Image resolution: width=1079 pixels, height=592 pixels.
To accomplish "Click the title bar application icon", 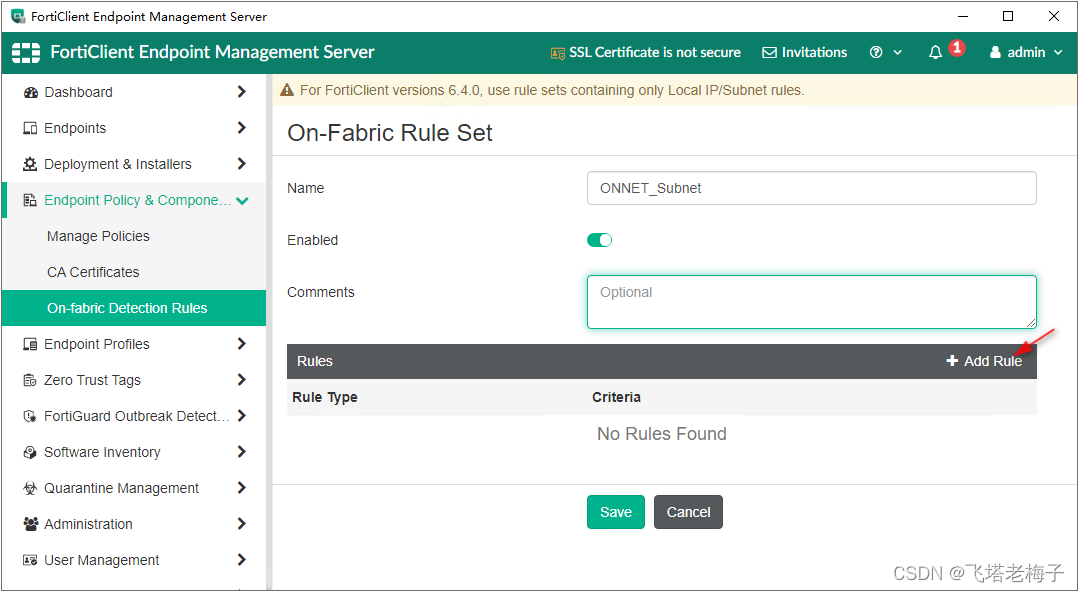I will tap(19, 16).
